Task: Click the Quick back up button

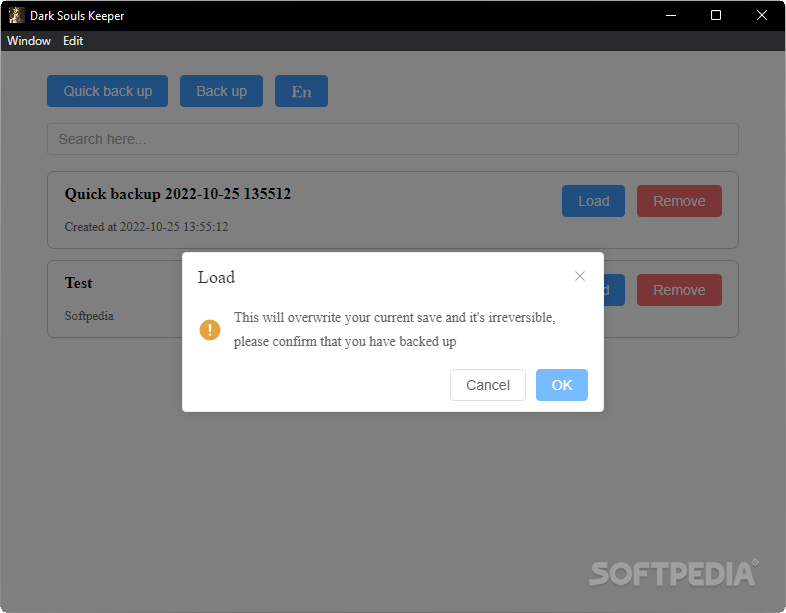Action: click(x=107, y=91)
